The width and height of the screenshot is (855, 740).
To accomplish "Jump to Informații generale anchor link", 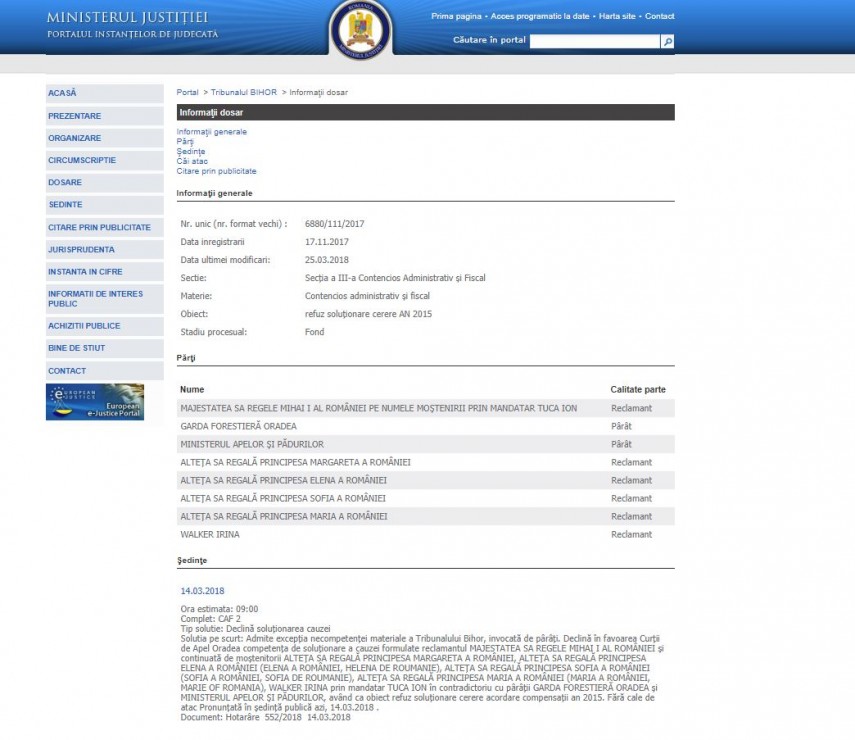I will click(211, 132).
